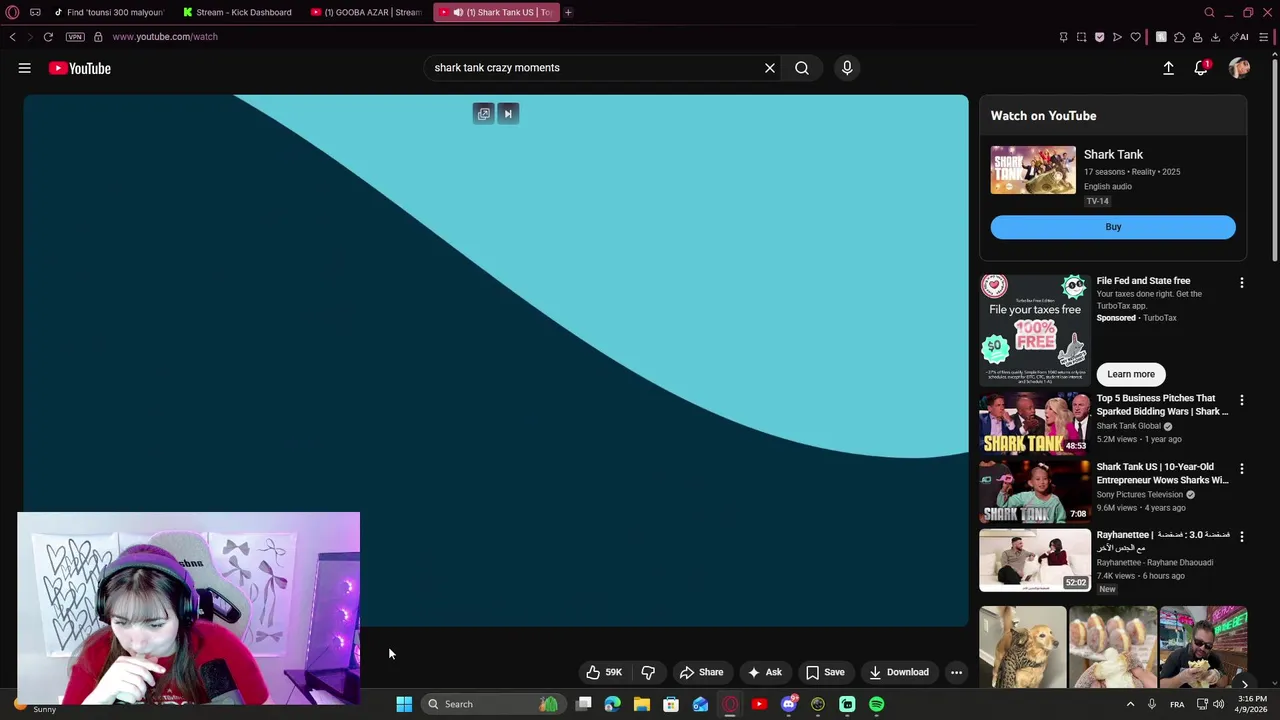Screen dimensions: 1280x720
Task: Open the extensions cube icon
Action: 1179,37
